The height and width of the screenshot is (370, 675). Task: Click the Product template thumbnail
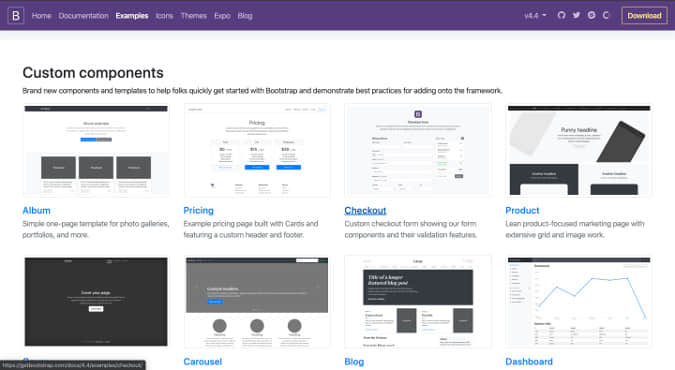click(x=579, y=150)
